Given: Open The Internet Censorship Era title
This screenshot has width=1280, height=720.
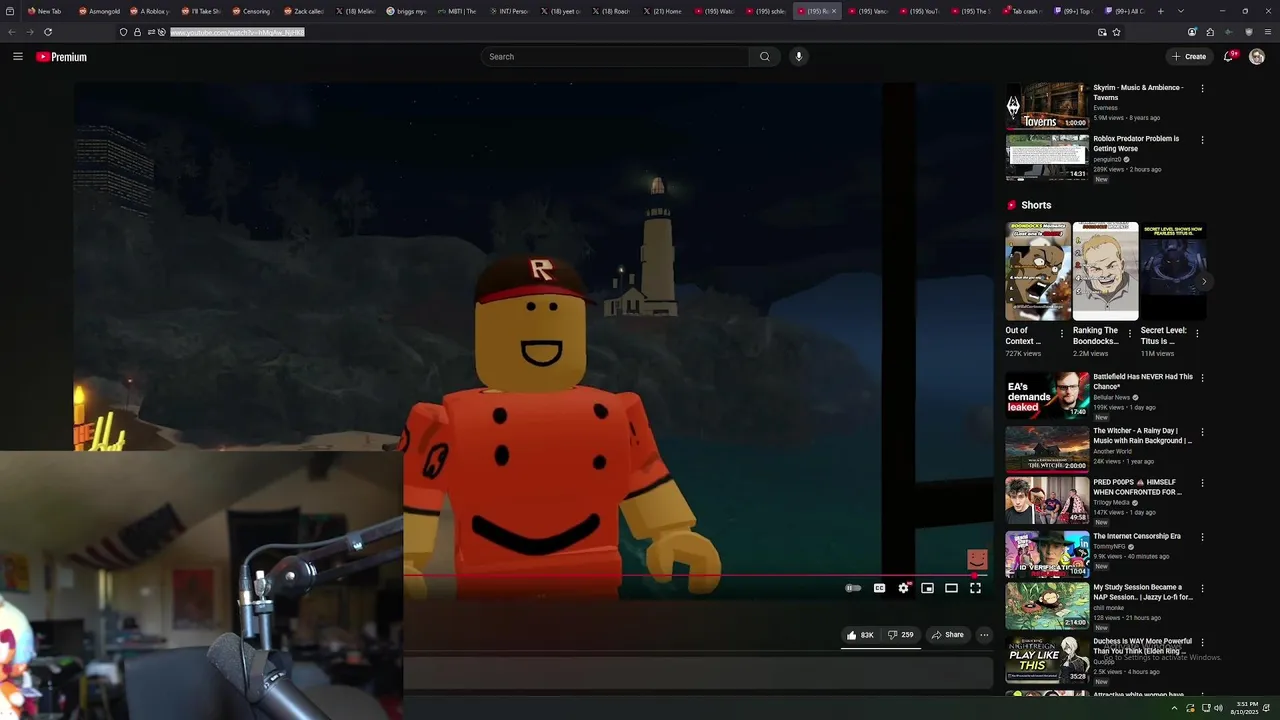Looking at the screenshot, I should coord(1137,536).
